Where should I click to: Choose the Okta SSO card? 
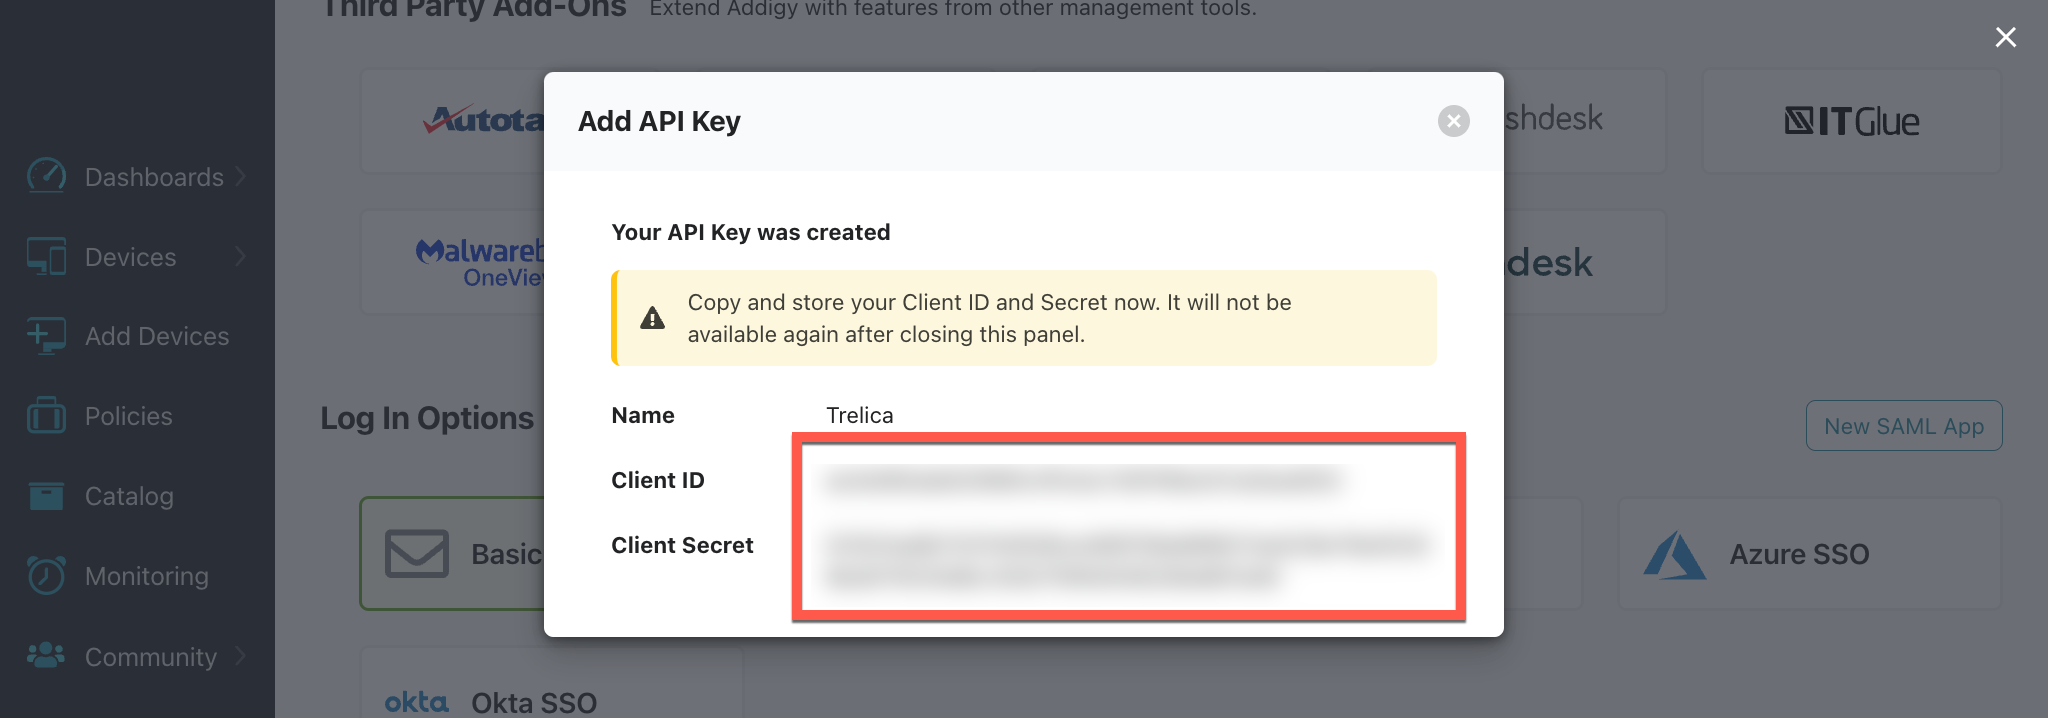(x=552, y=690)
